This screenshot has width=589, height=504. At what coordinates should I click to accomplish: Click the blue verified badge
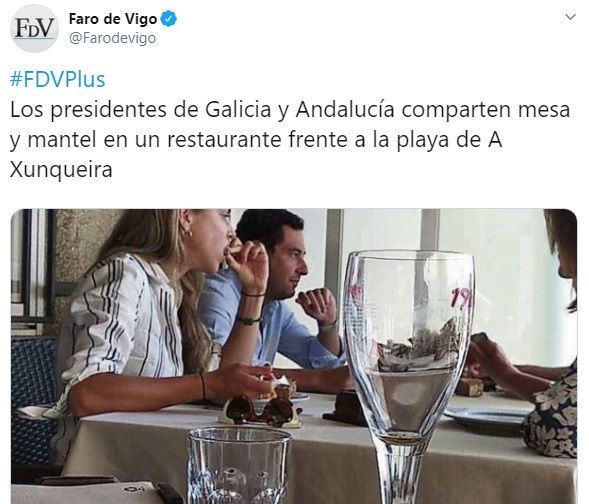click(169, 19)
